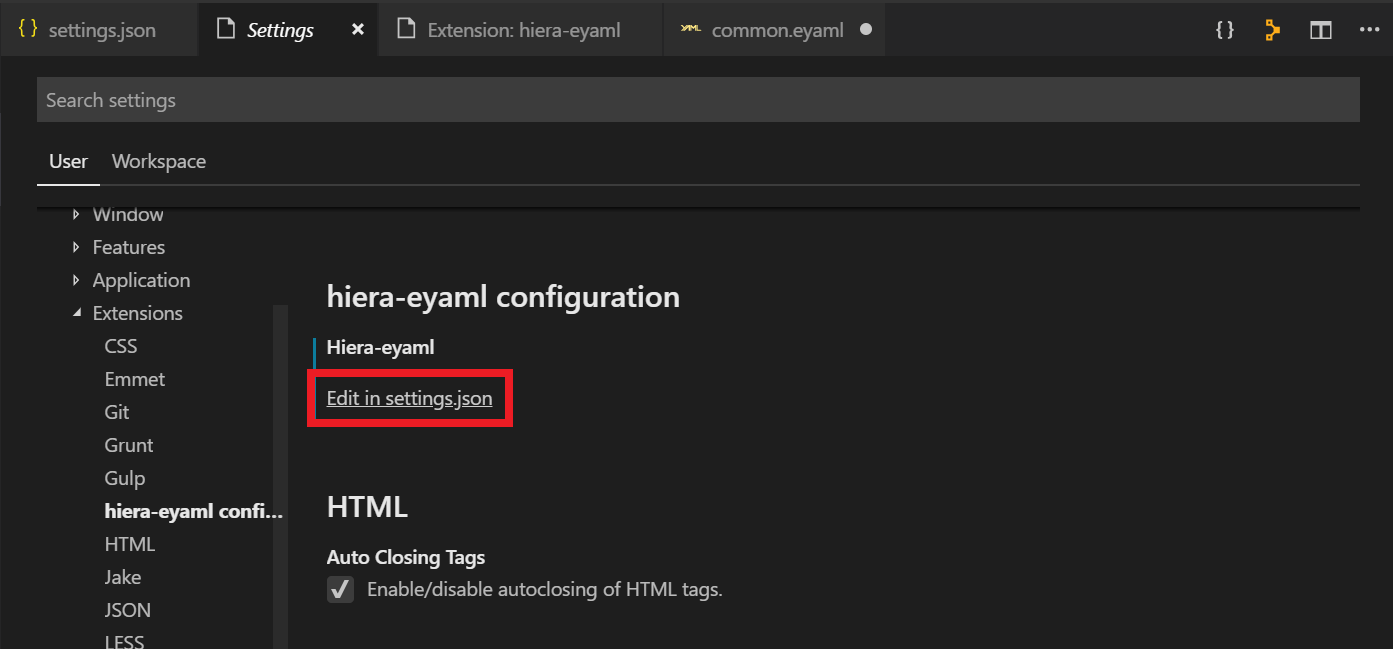This screenshot has height=649, width=1393.
Task: Close the Settings tab
Action: 357,29
